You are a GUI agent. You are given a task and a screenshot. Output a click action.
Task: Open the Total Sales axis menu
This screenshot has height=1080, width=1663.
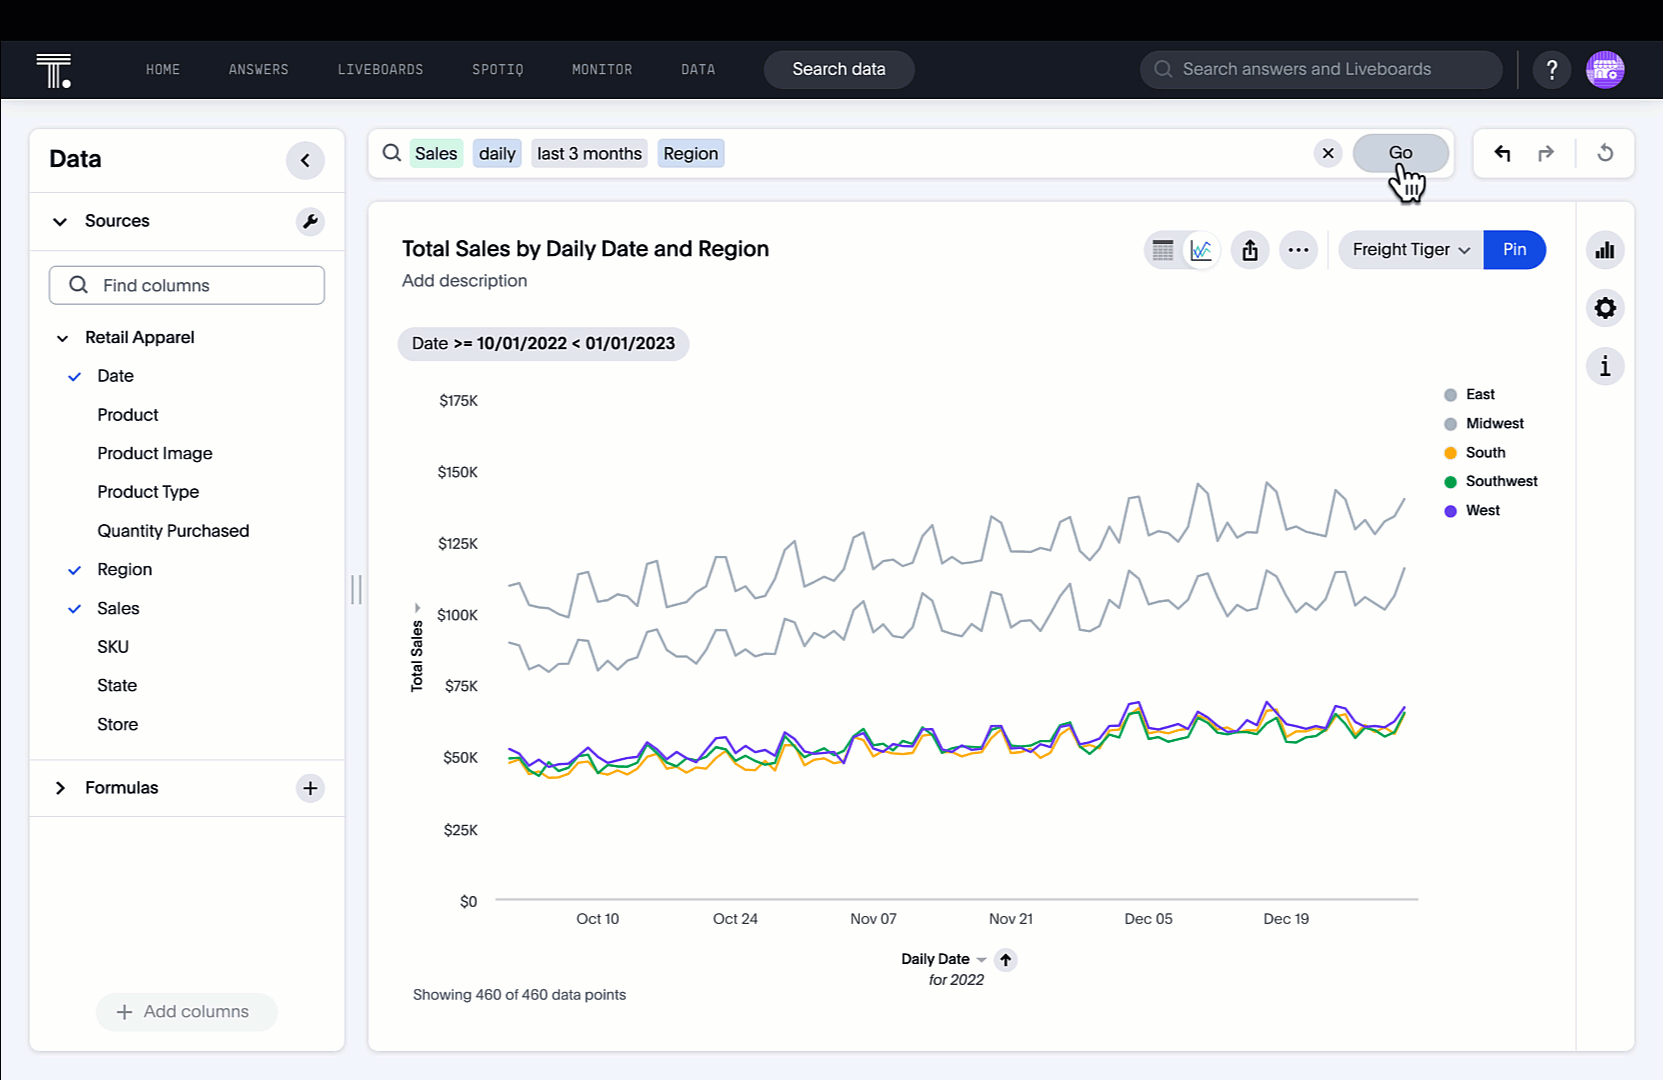[x=417, y=607]
